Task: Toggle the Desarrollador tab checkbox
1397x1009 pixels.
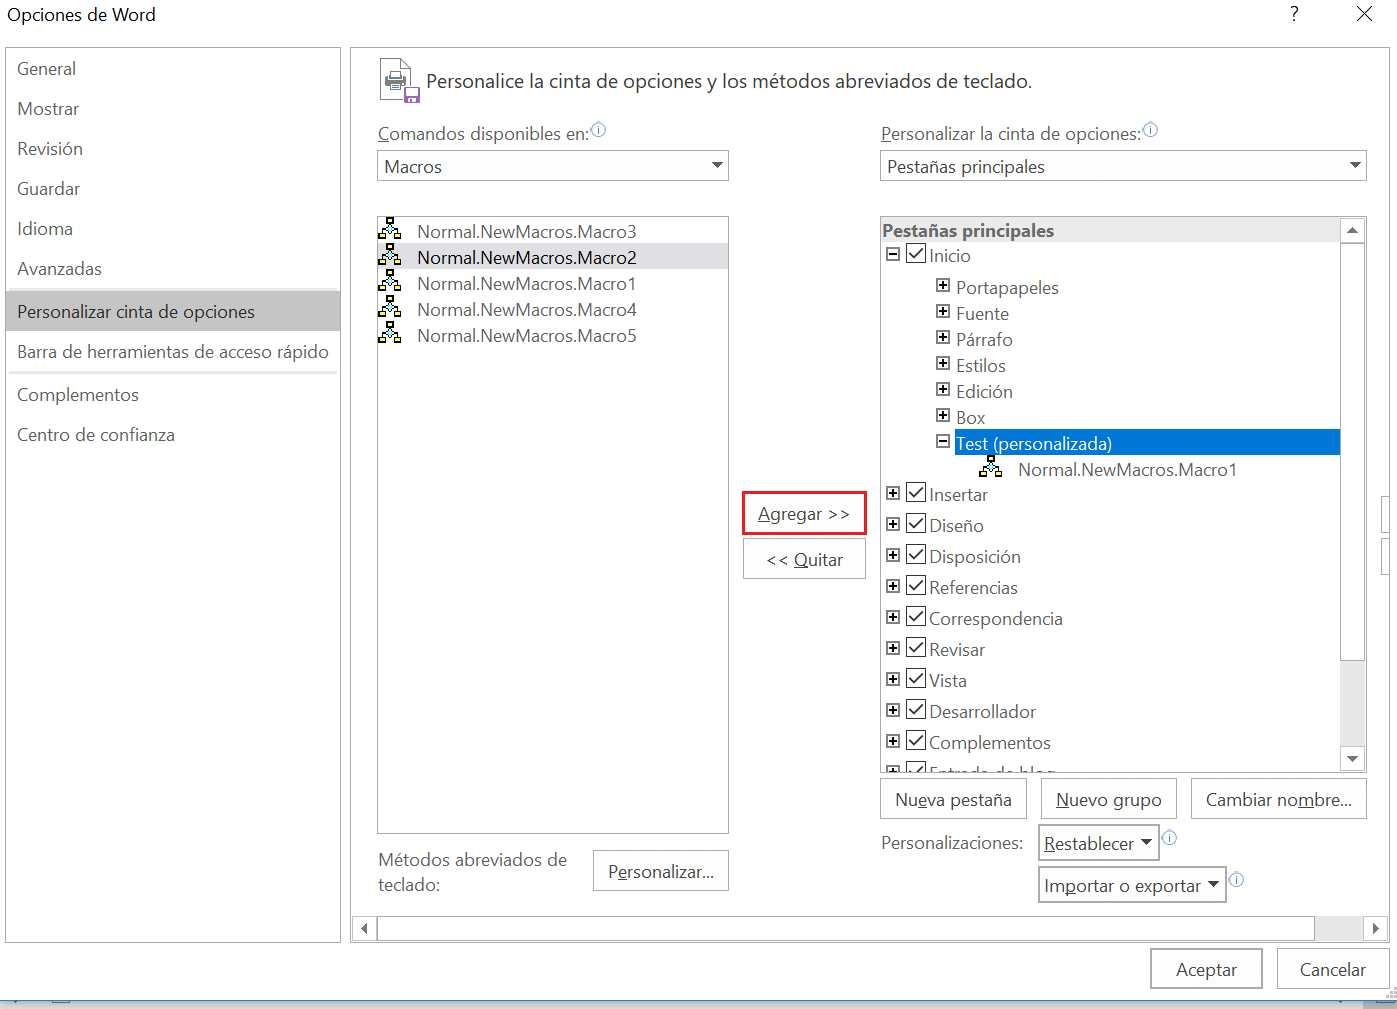Action: [916, 710]
